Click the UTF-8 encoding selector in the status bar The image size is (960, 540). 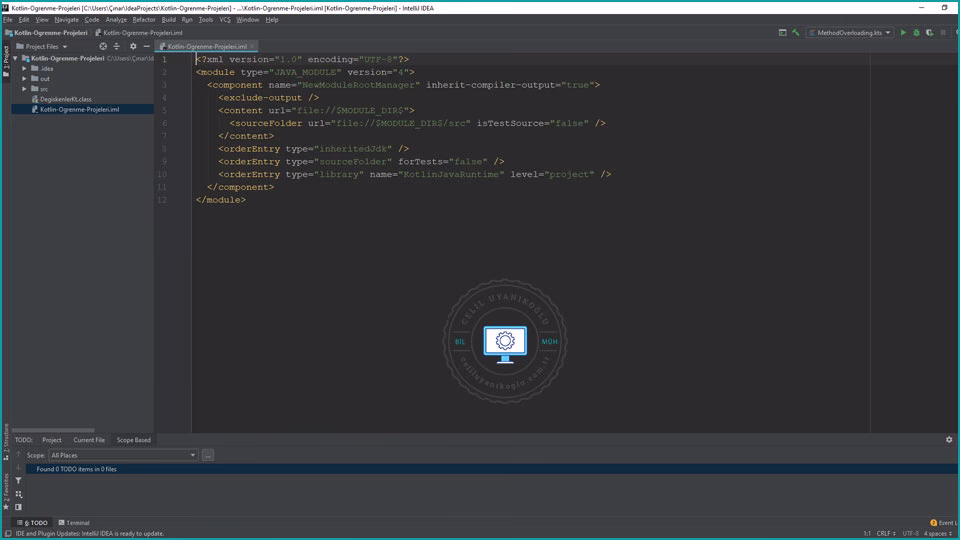tap(910, 533)
